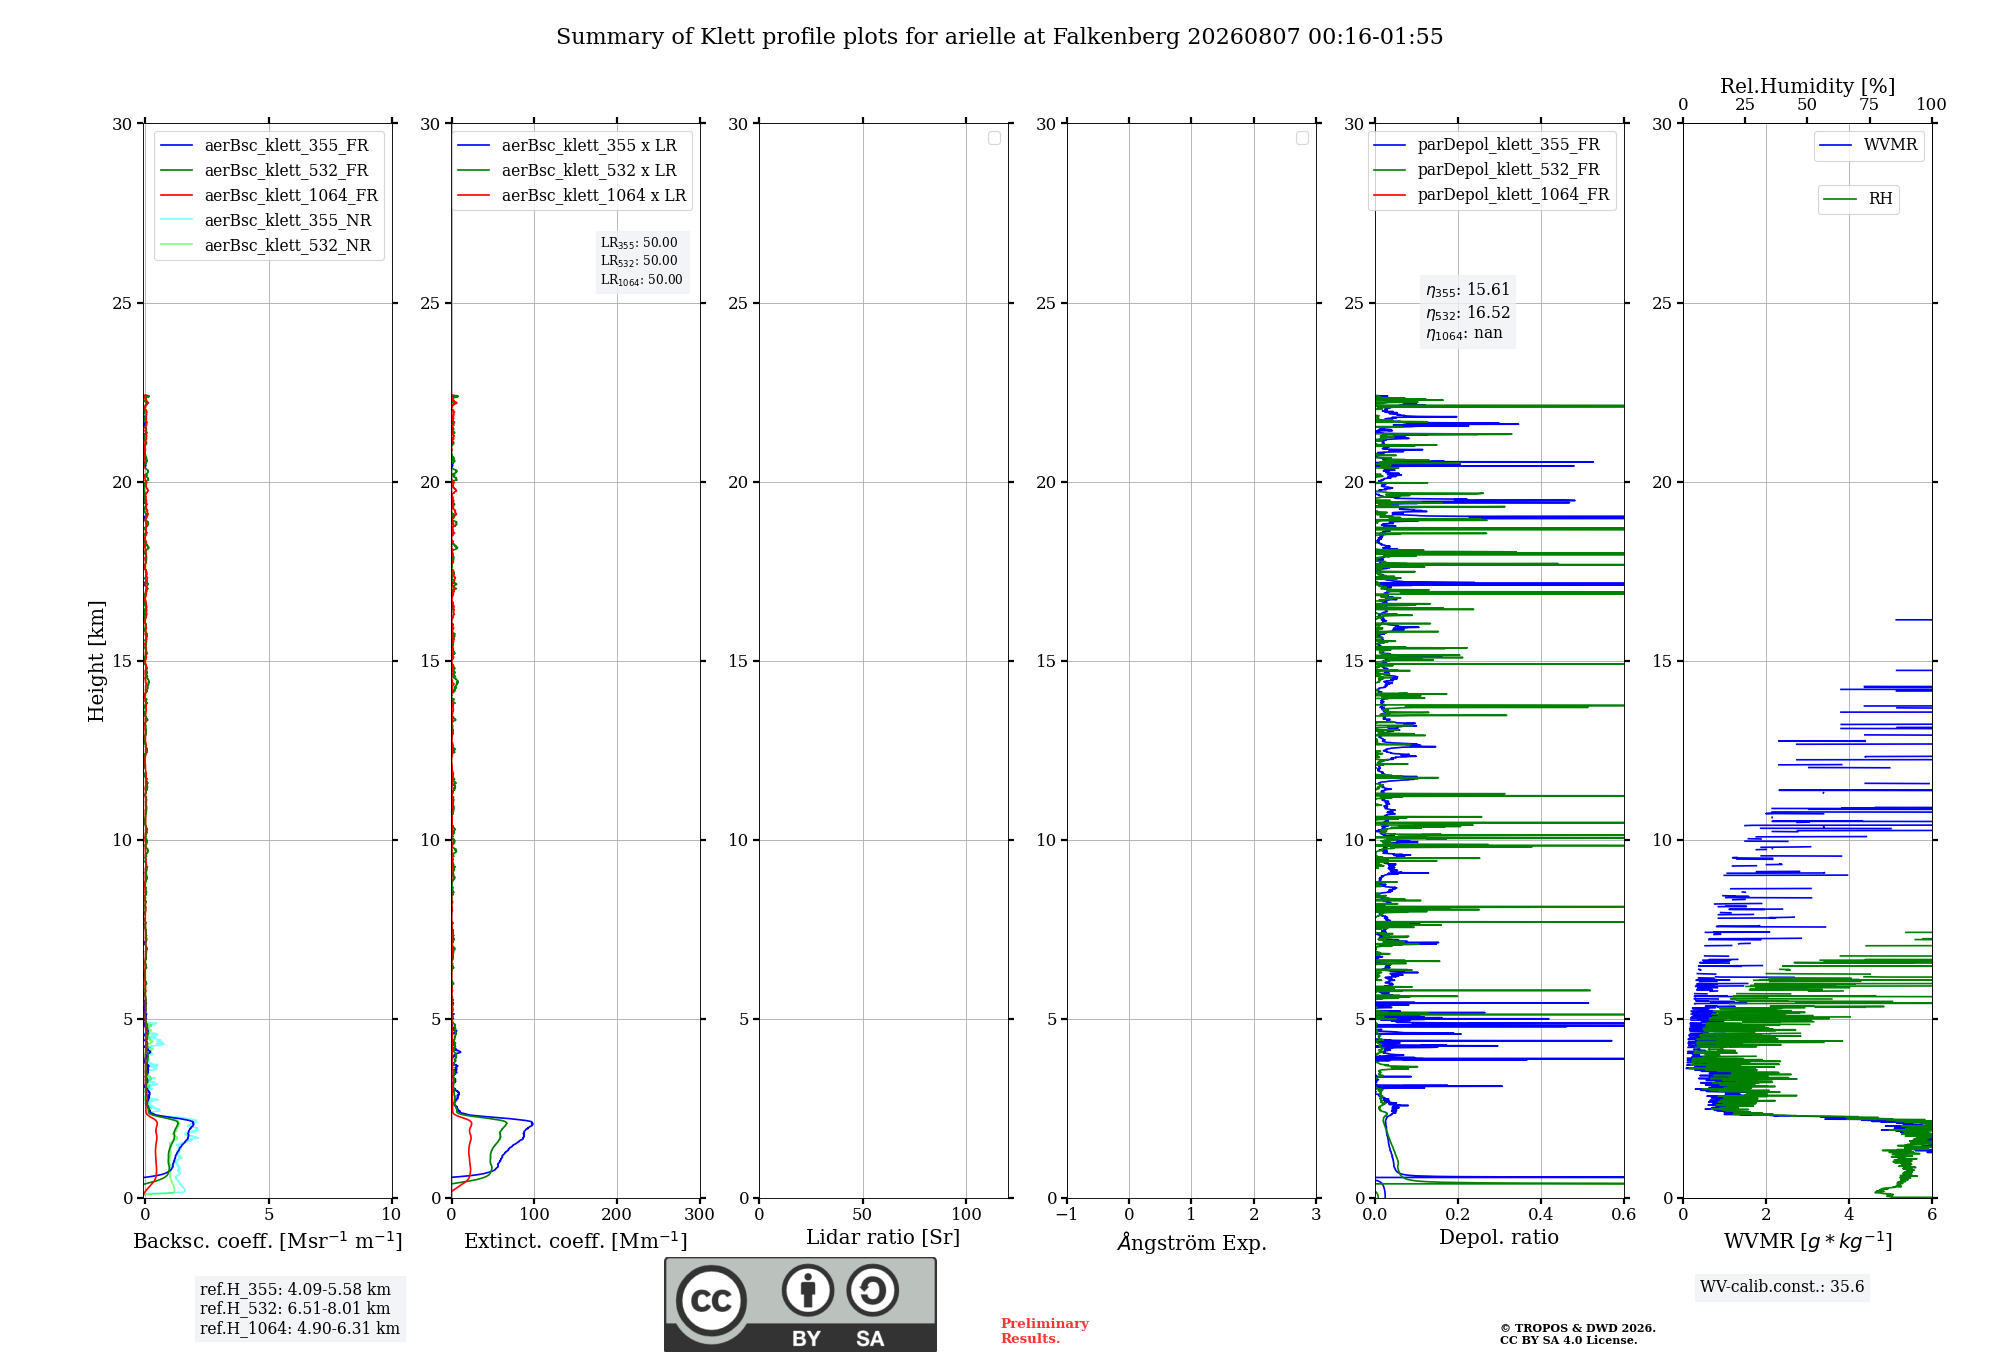Click the 'WVMR [g*kg⁻¹]' axis label
2000x1360 pixels.
1808,1242
